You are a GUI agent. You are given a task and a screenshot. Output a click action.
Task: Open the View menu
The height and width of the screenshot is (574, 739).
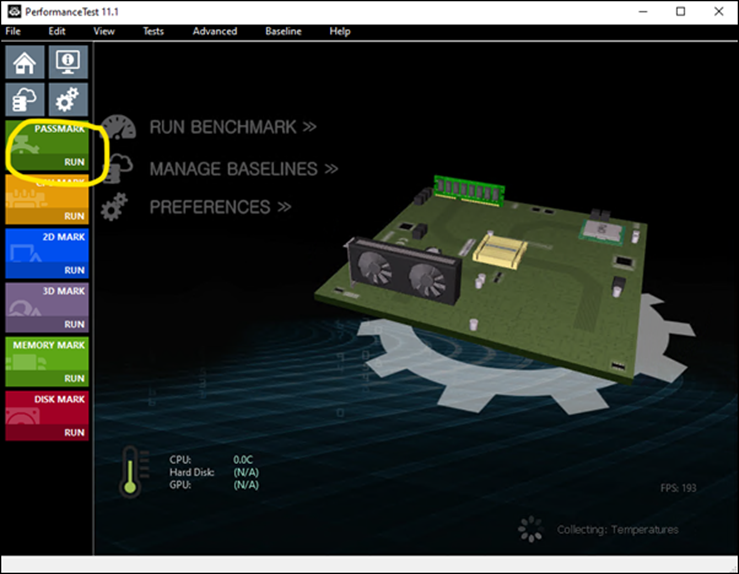104,32
